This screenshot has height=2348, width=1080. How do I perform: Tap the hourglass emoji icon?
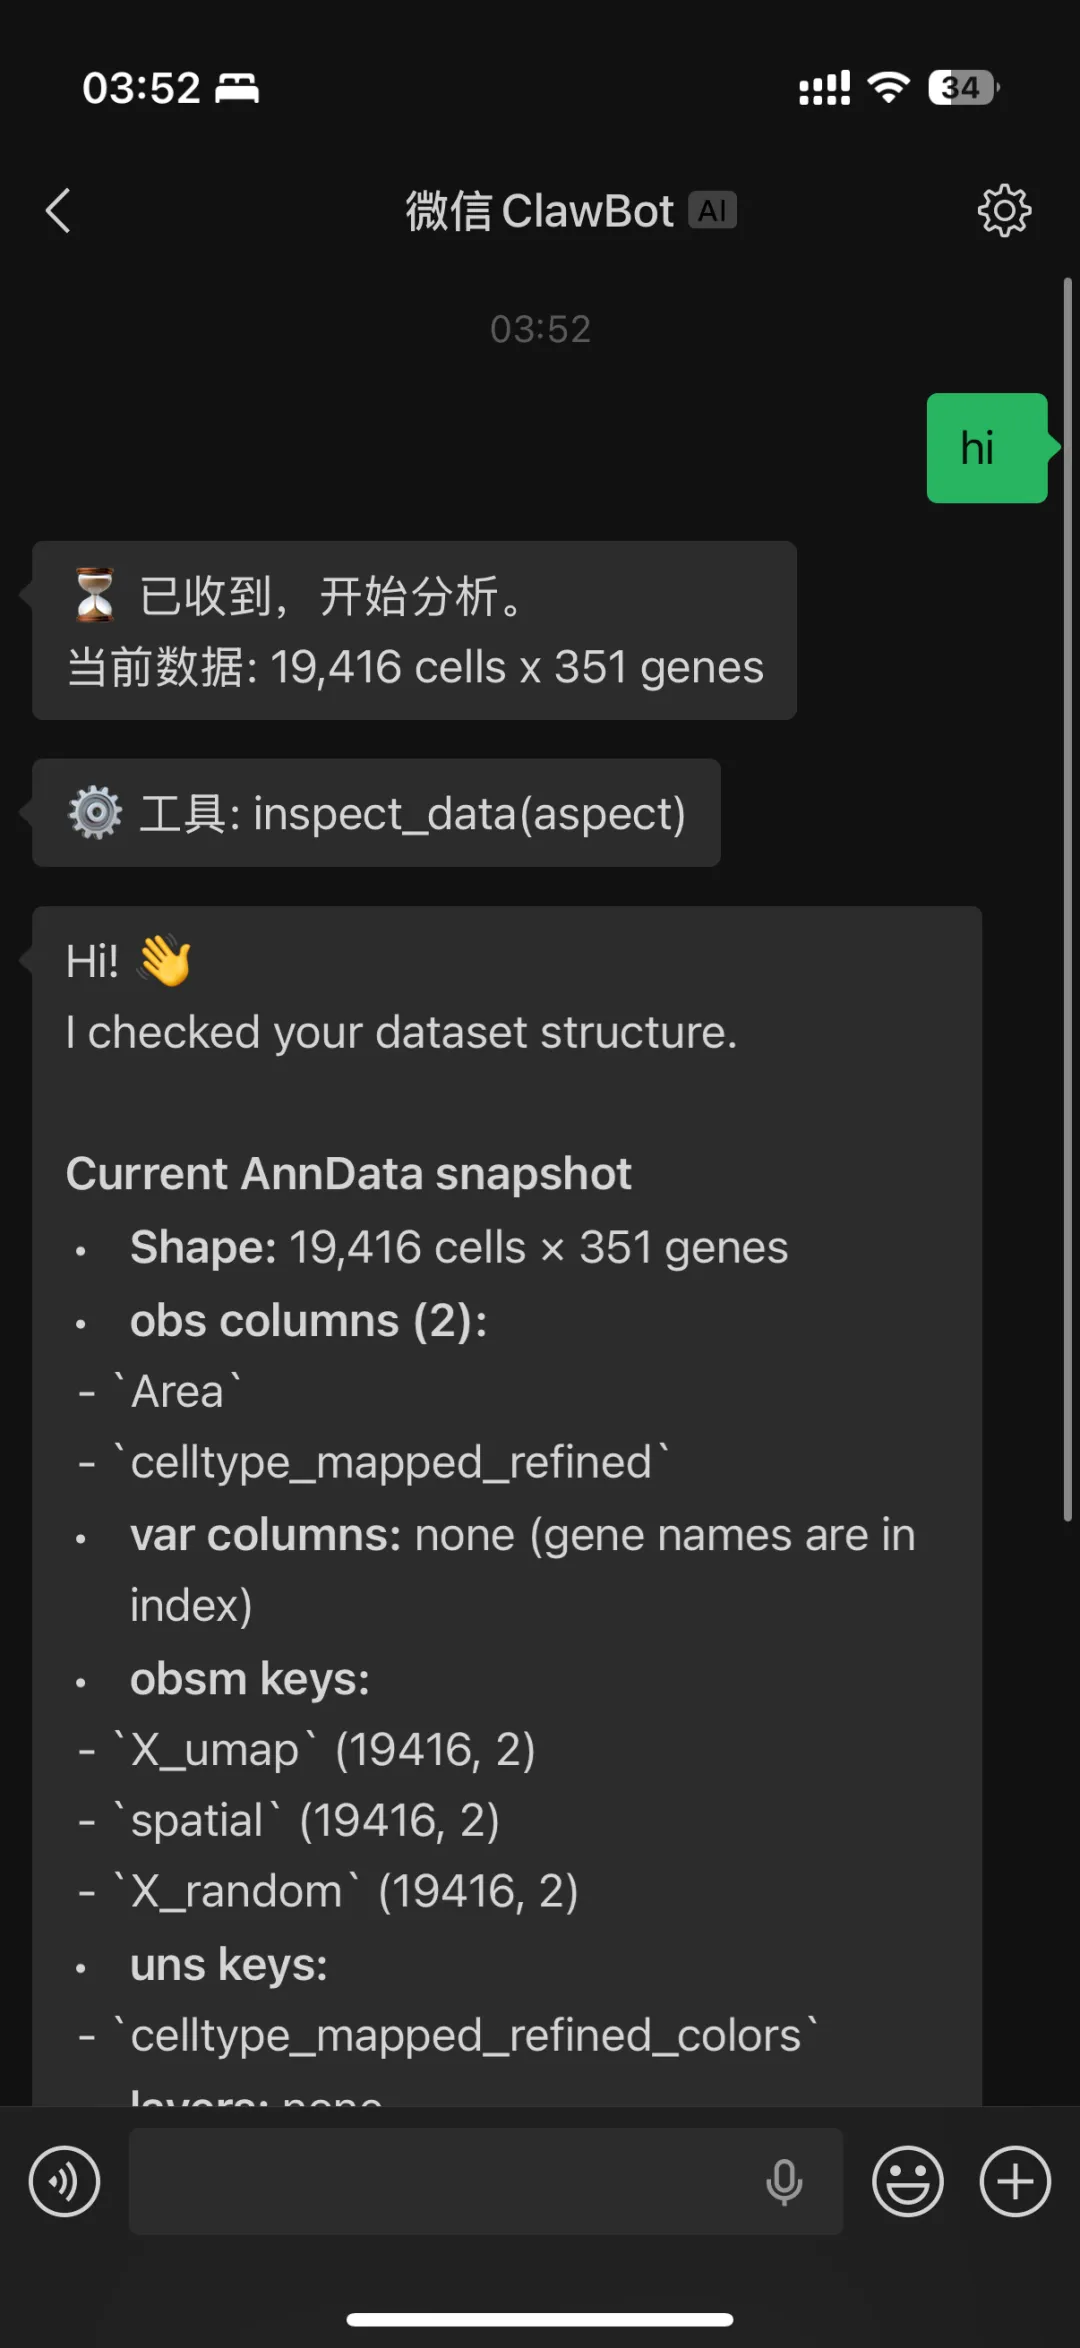tap(95, 595)
